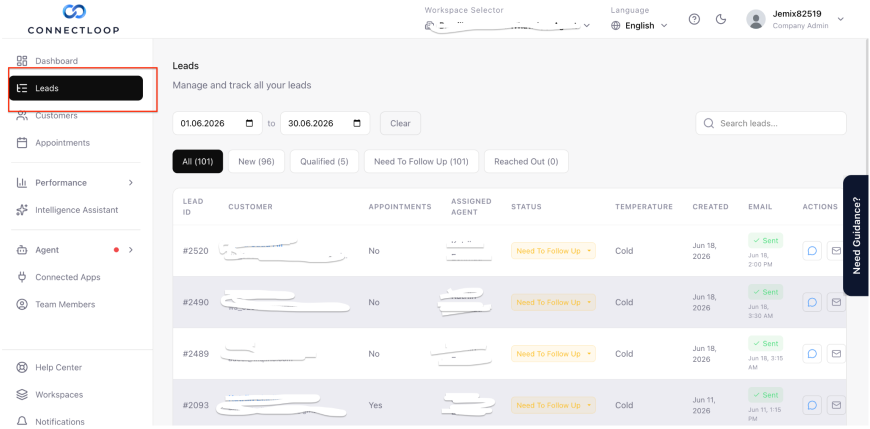This screenshot has width=870, height=429.
Task: Open the help question mark icon
Action: (x=694, y=19)
